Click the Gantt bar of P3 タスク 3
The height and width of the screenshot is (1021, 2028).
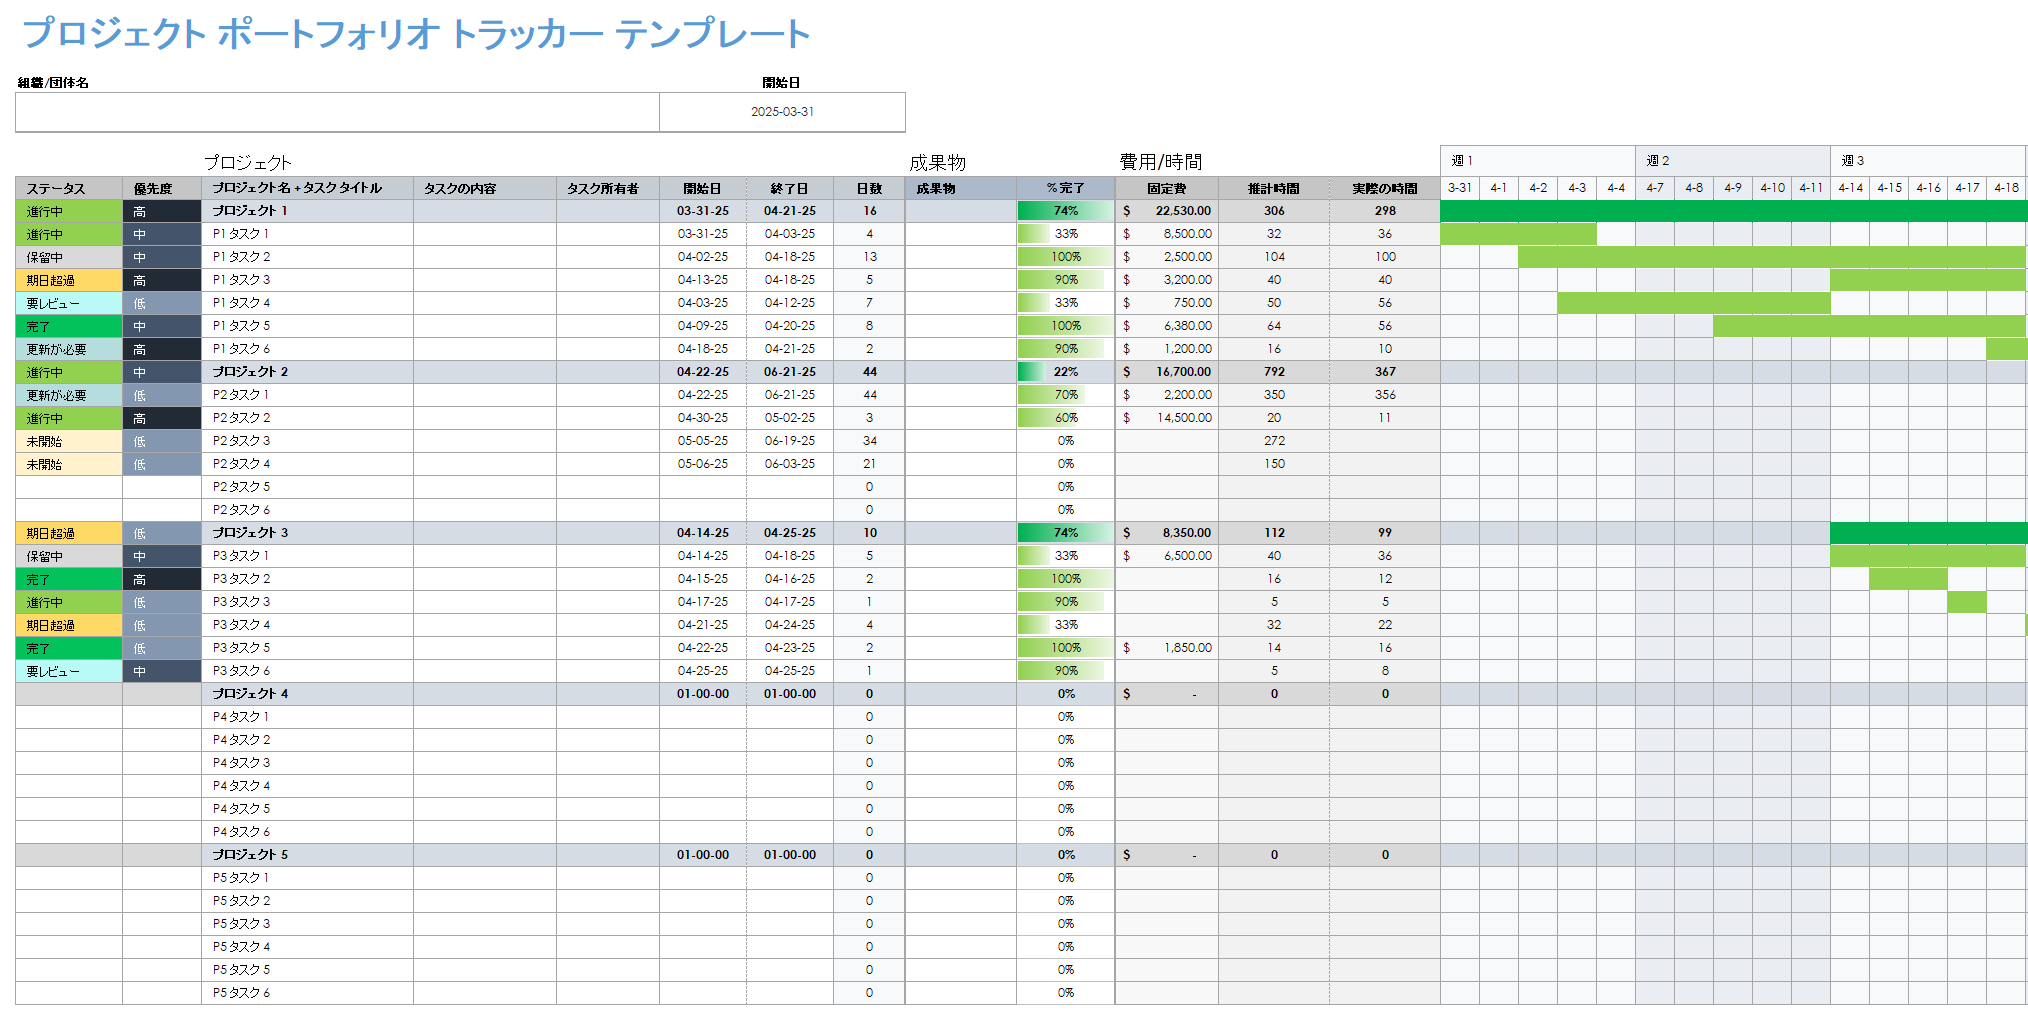[1967, 602]
